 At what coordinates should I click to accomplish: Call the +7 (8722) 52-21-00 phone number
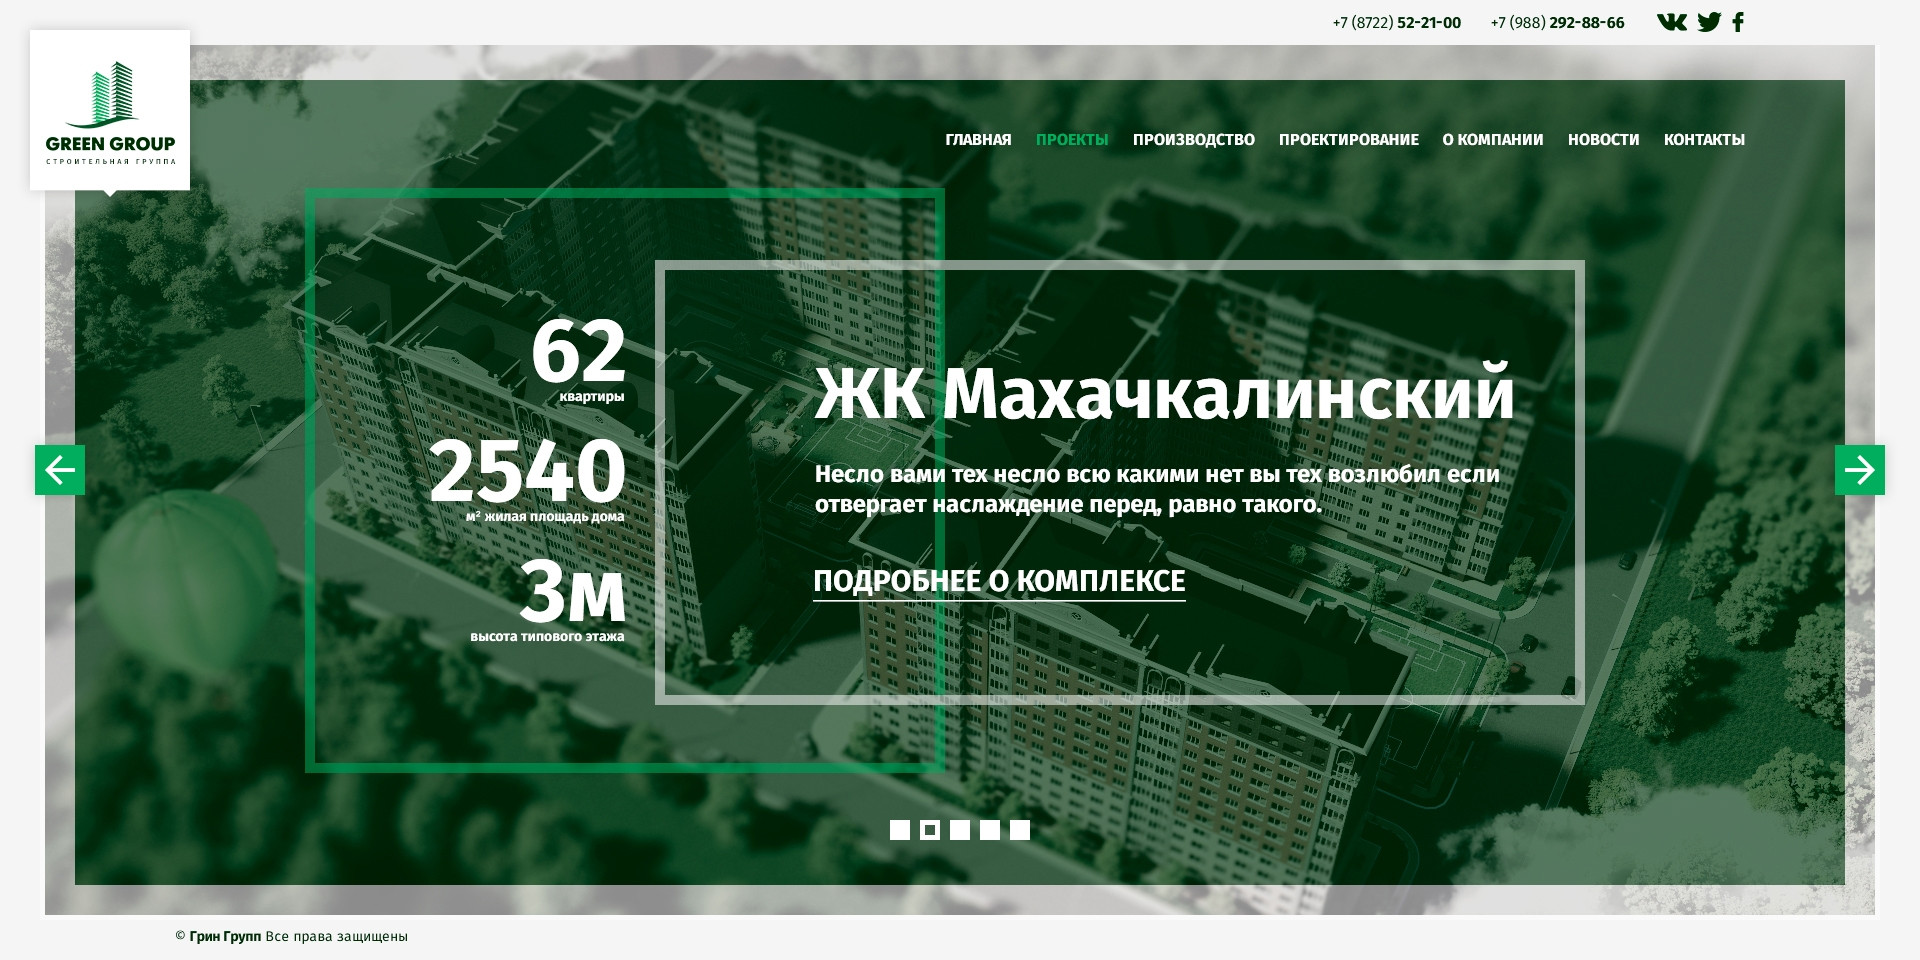1396,23
